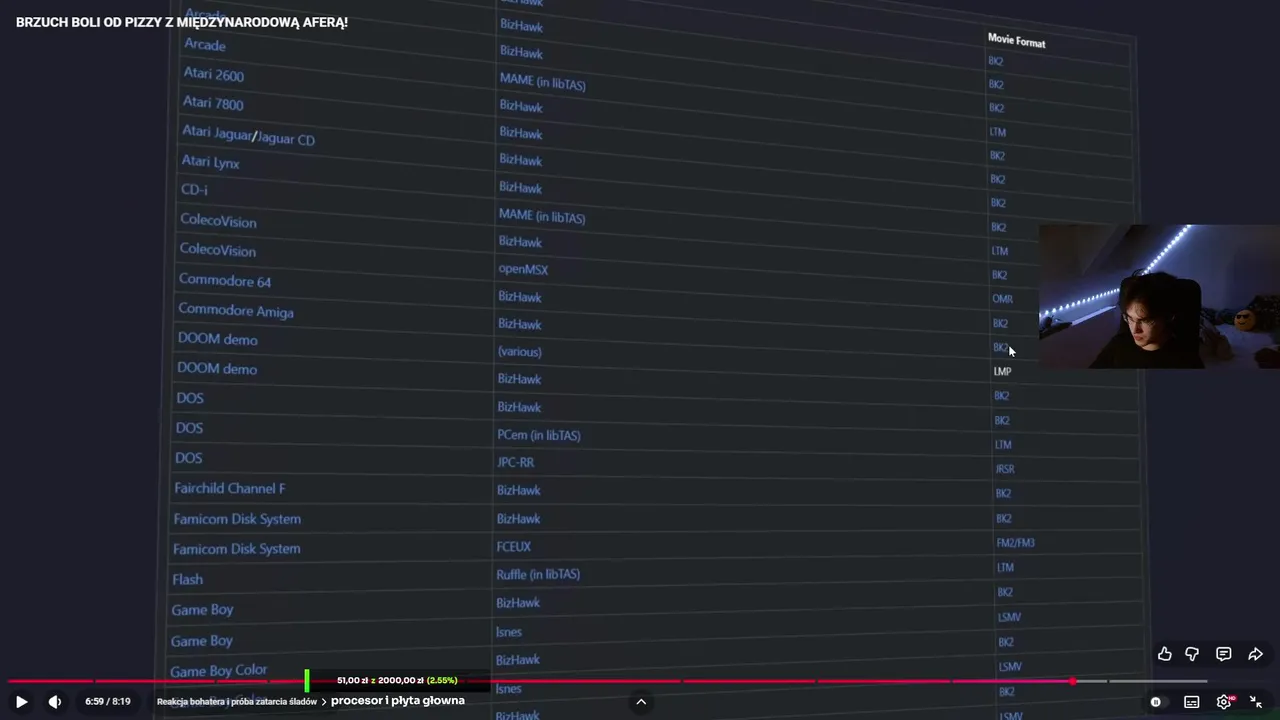Screen dimensions: 1280x720
Task: Select the 'CD-i' entry
Action: [194, 189]
